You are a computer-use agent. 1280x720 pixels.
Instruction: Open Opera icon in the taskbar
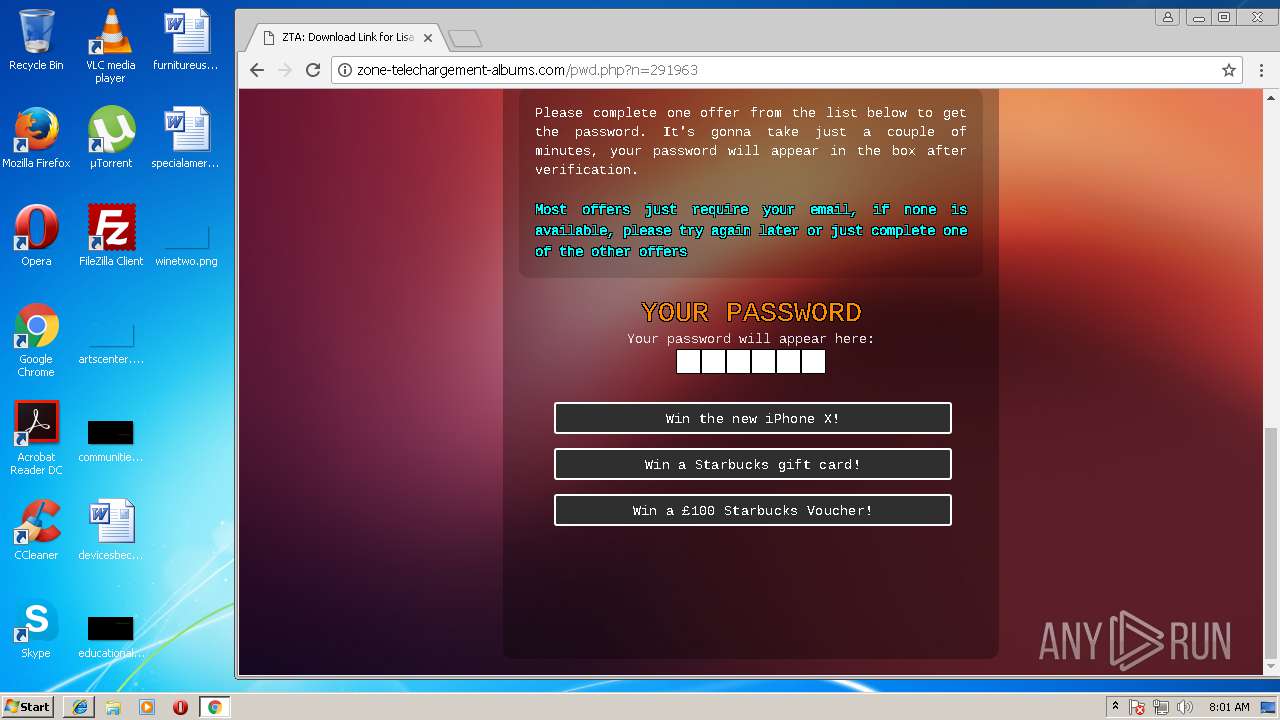(x=181, y=707)
